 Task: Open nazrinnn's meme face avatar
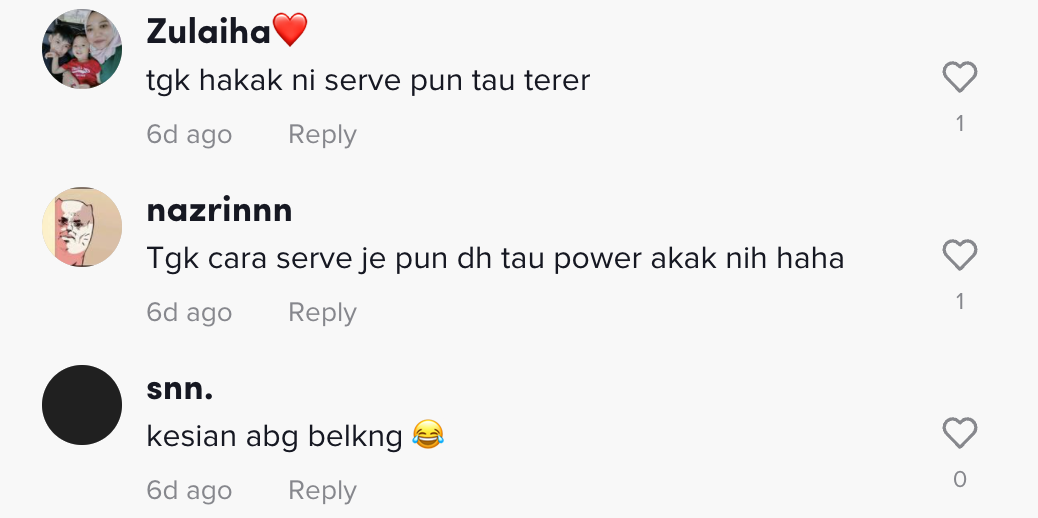[x=82, y=227]
